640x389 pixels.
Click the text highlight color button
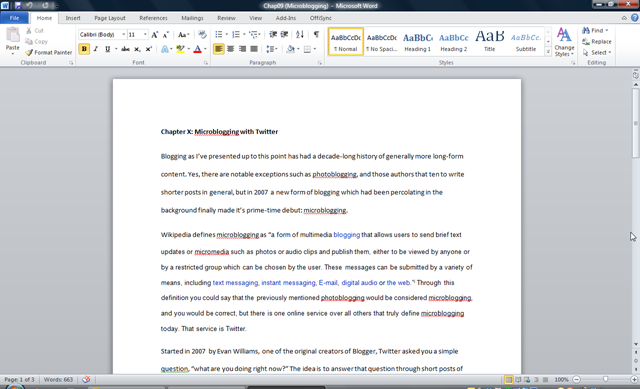pos(180,49)
